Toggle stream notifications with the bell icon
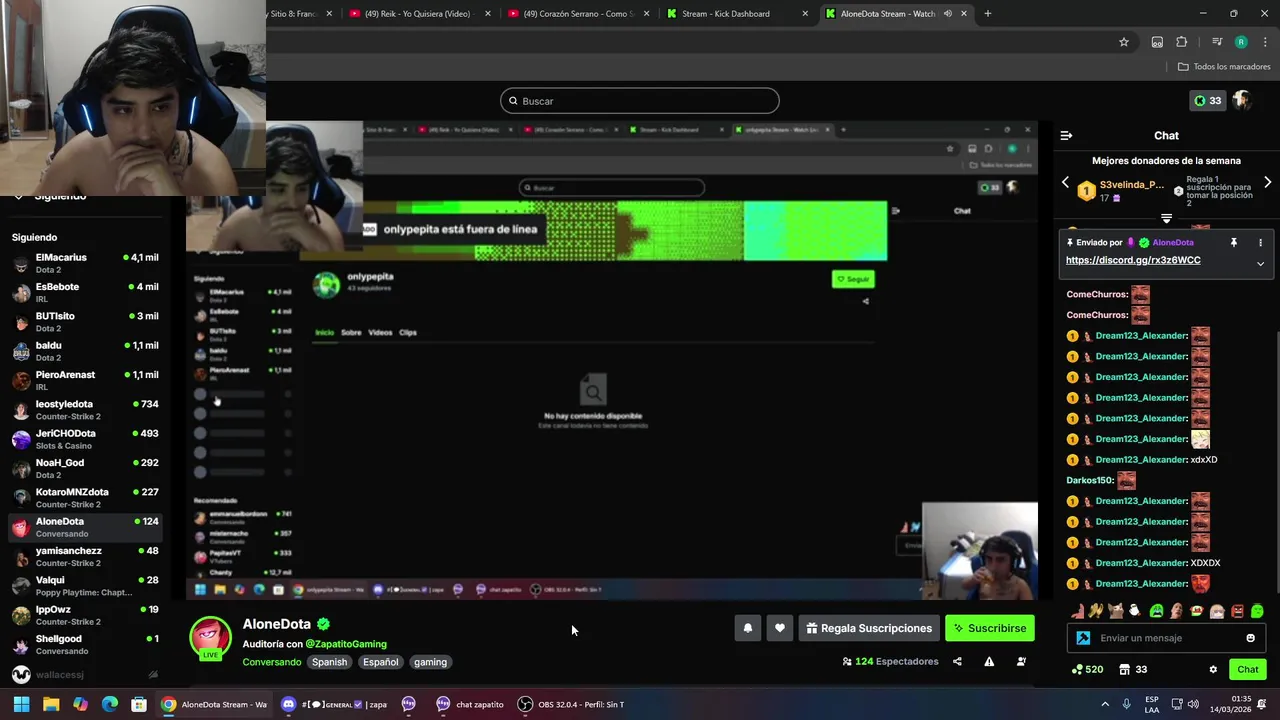Screen dimensions: 1280x720 click(x=747, y=628)
